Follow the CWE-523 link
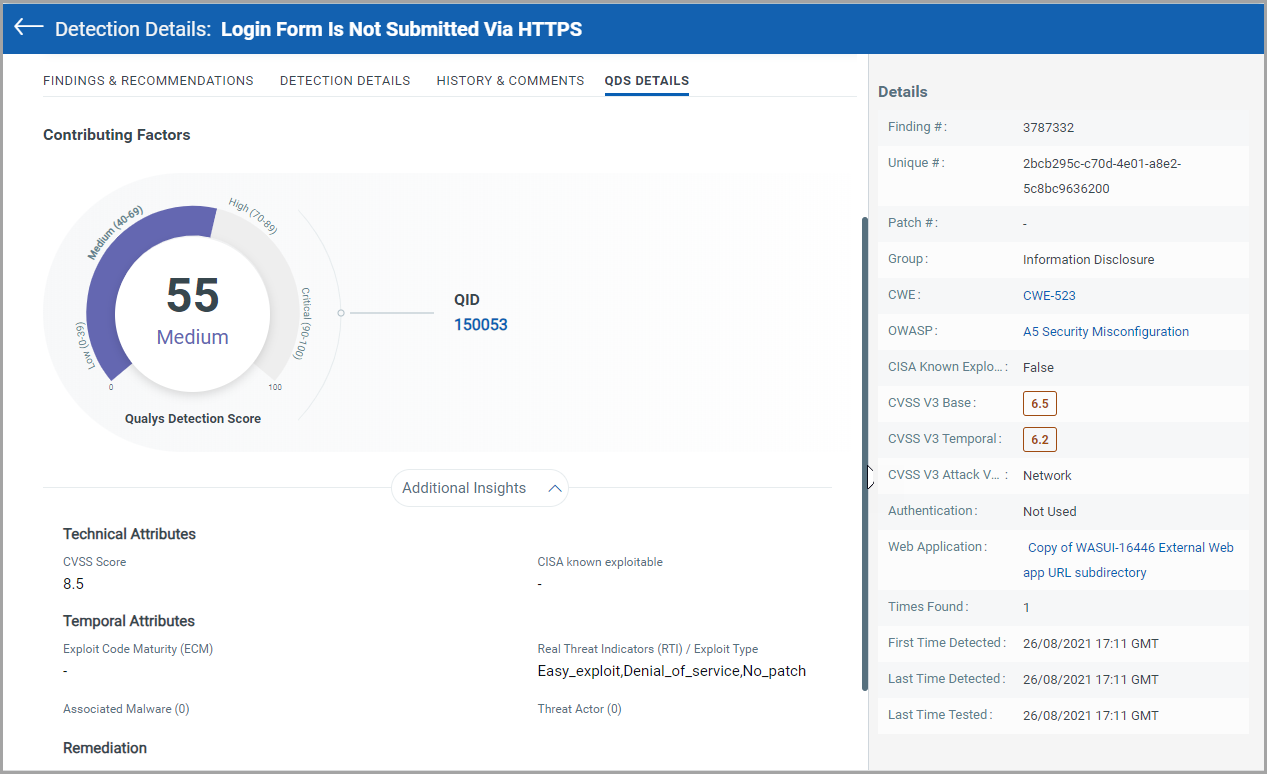The width and height of the screenshot is (1272, 775). tap(1049, 296)
